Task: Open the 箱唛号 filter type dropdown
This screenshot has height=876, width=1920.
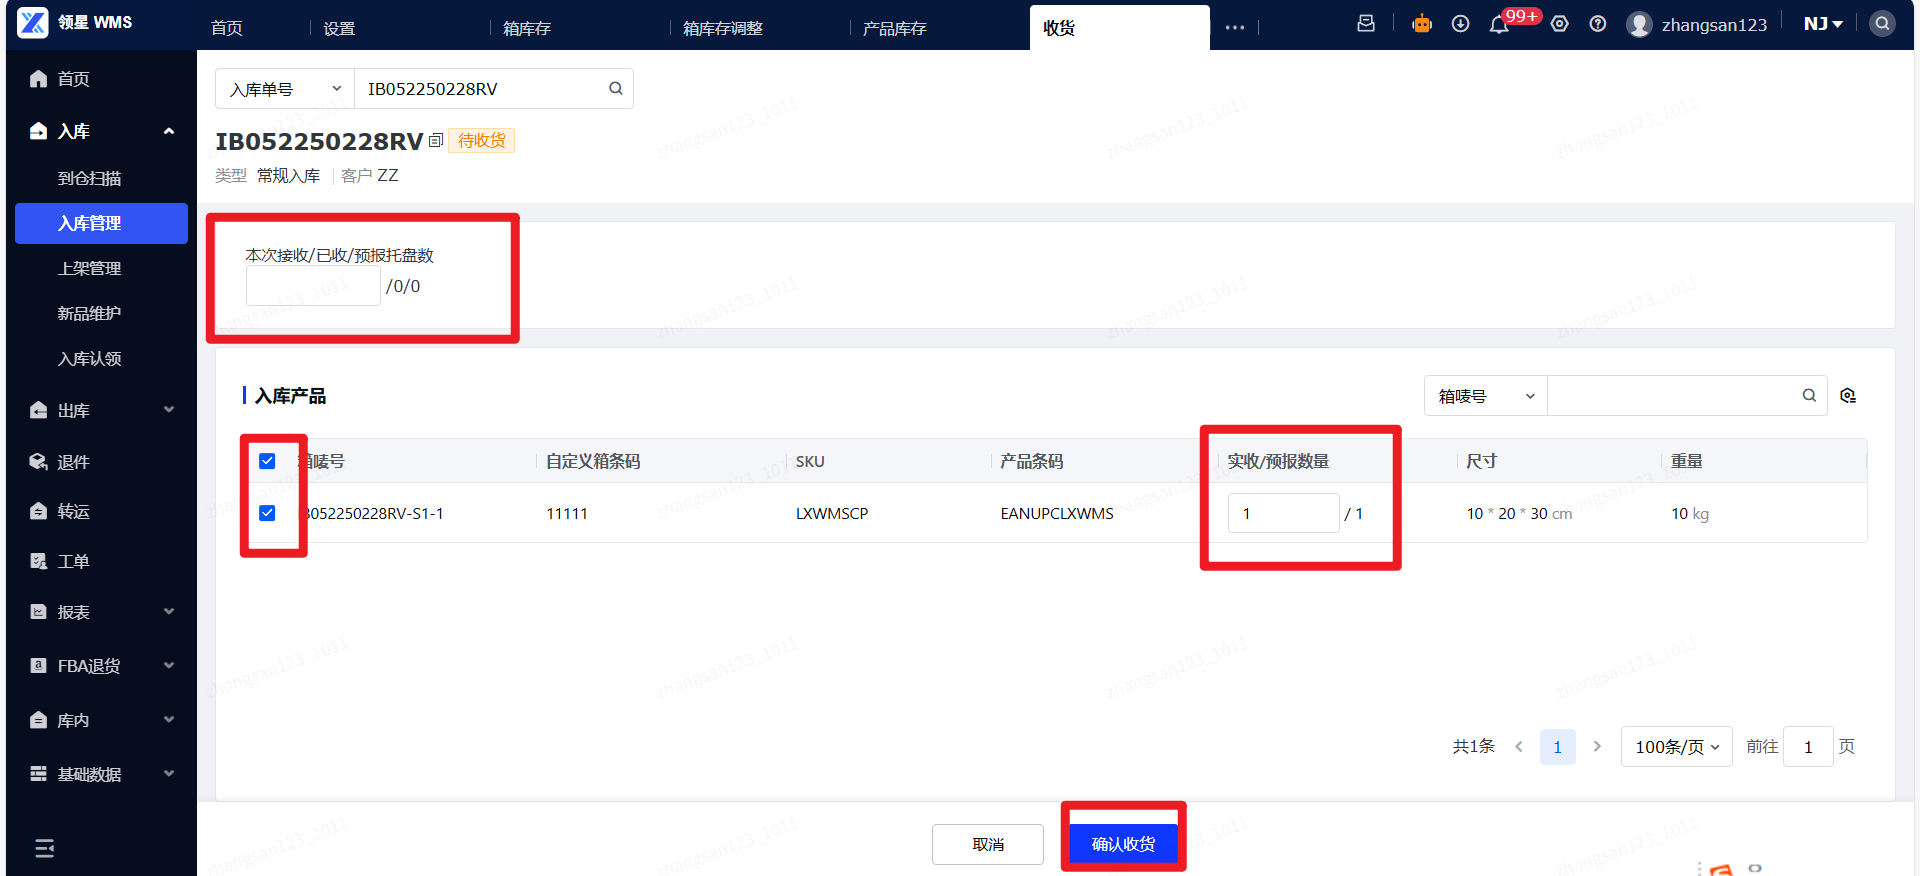Action: (x=1486, y=396)
